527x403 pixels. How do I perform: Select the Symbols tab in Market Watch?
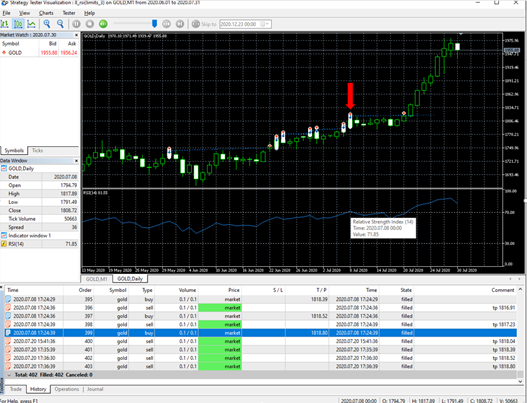tap(14, 150)
